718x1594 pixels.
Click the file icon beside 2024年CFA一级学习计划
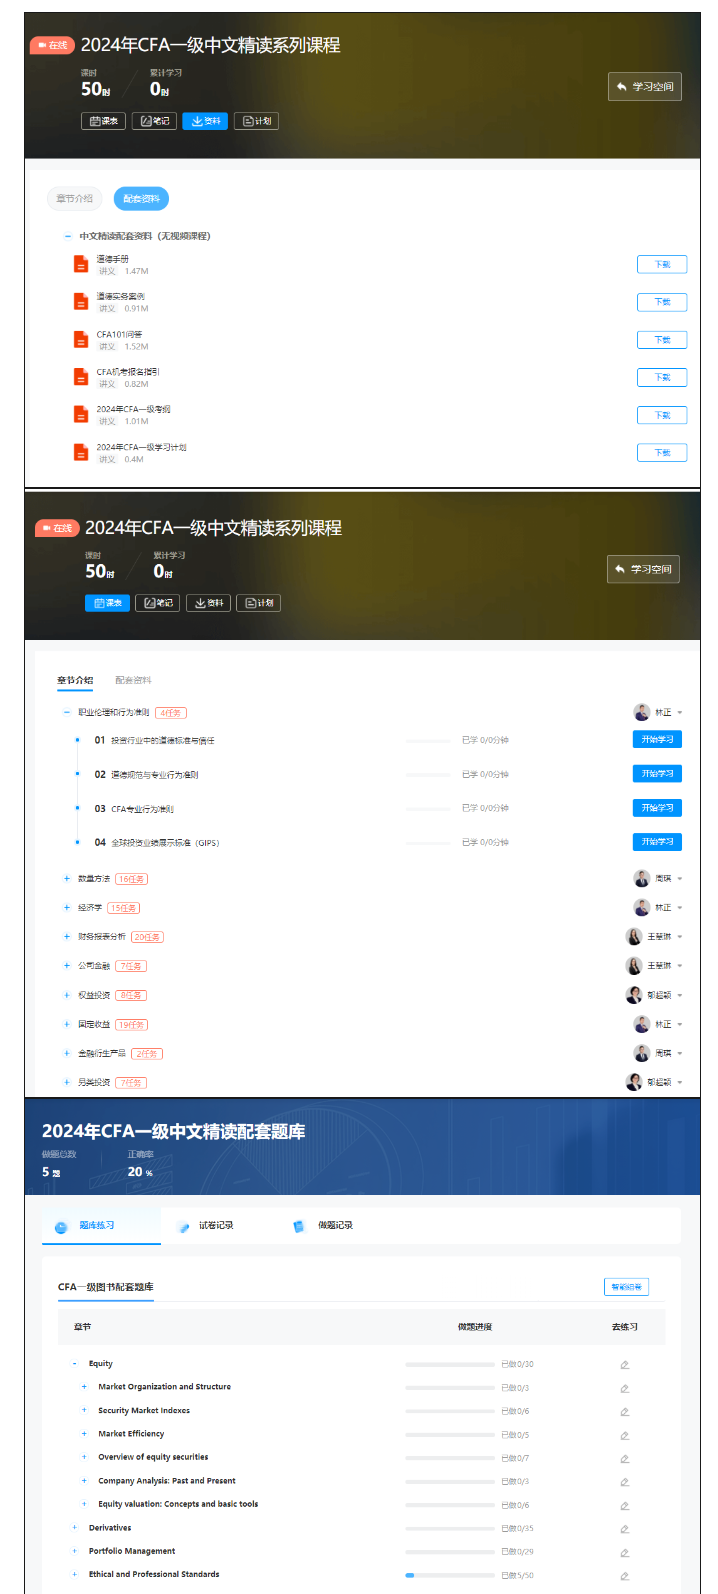[x=81, y=453]
